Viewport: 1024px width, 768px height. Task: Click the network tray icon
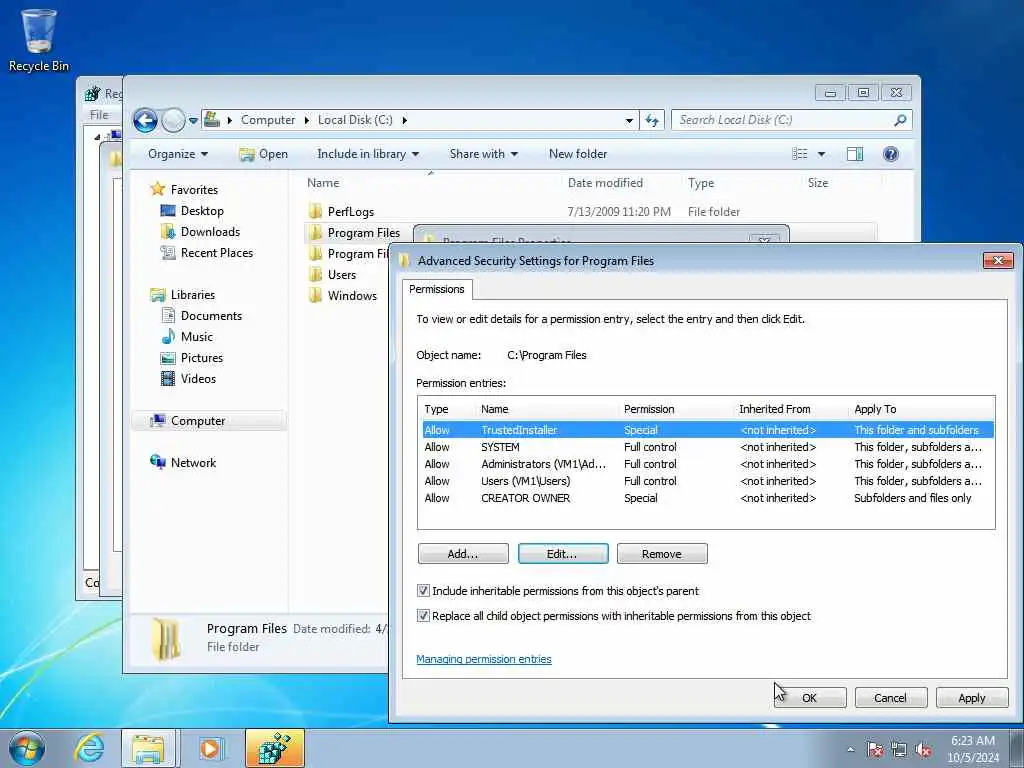[x=899, y=750]
